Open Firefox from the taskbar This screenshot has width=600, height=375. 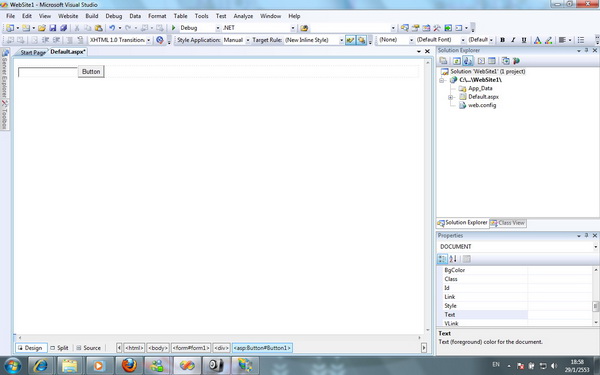click(x=129, y=365)
